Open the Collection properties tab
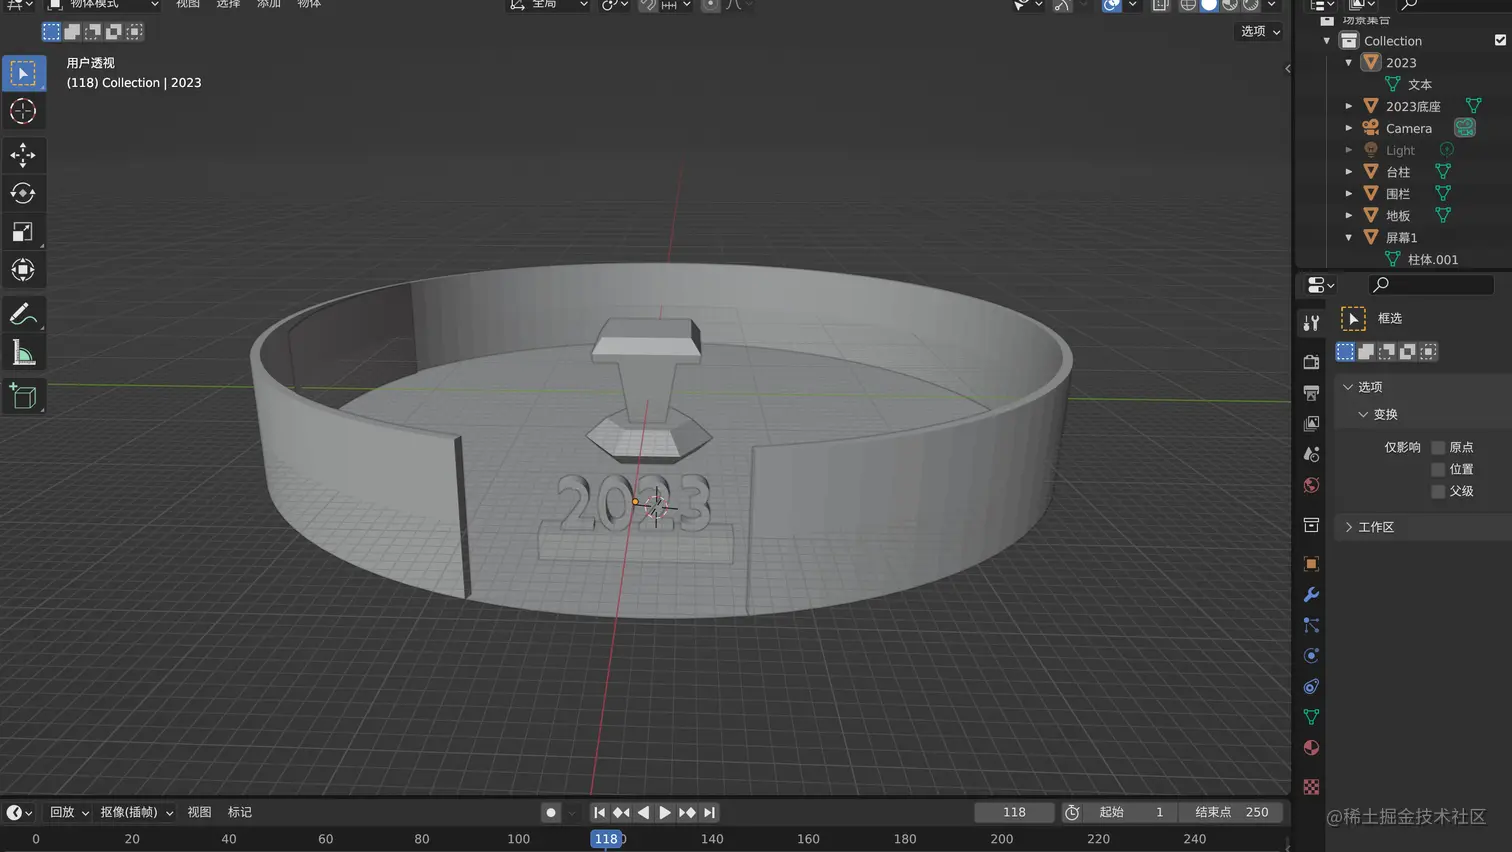 coord(1311,525)
